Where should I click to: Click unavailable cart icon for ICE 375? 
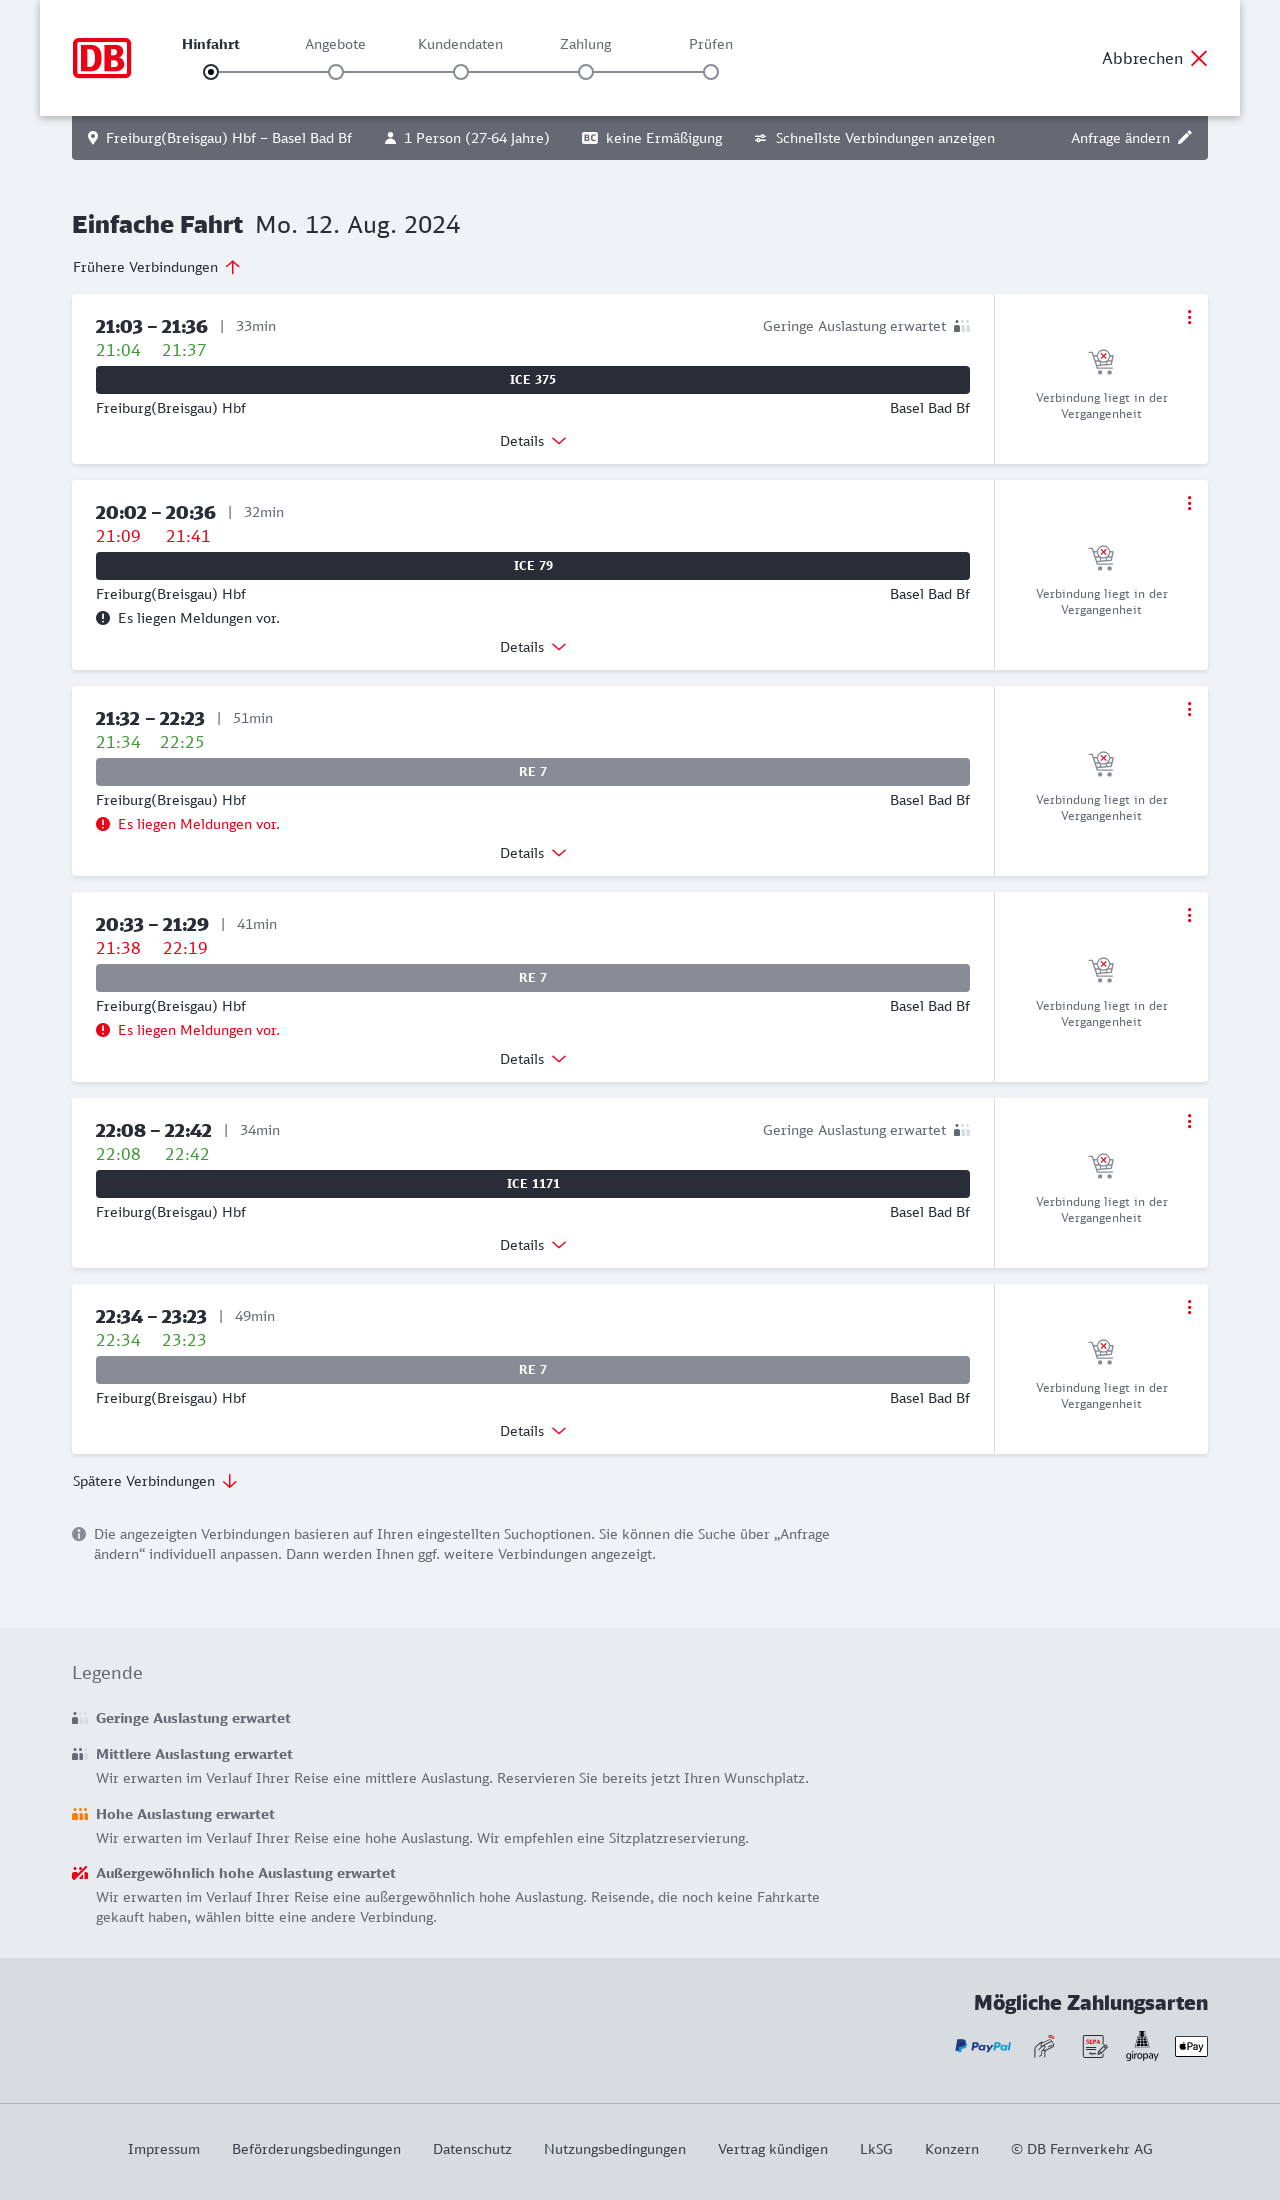pyautogui.click(x=1101, y=361)
